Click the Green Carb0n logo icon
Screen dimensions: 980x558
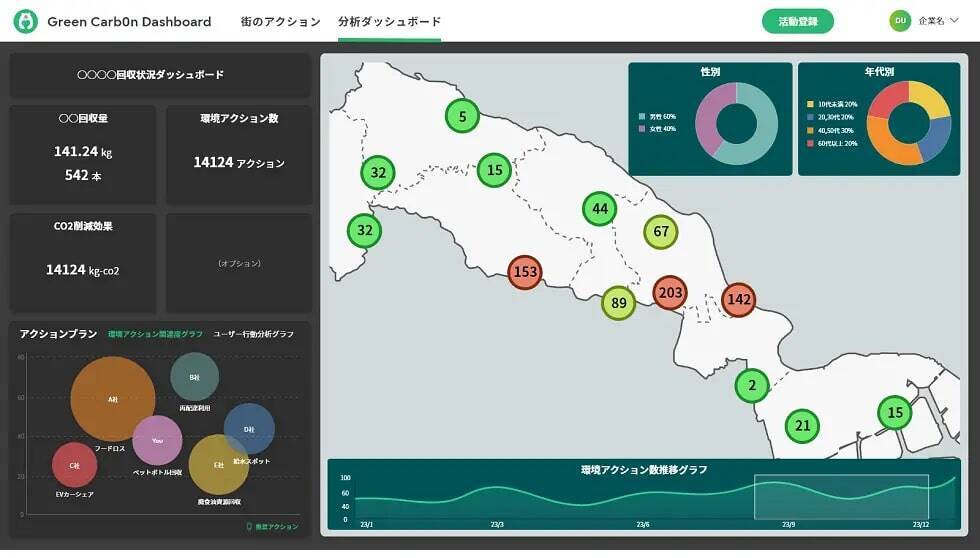pyautogui.click(x=26, y=21)
